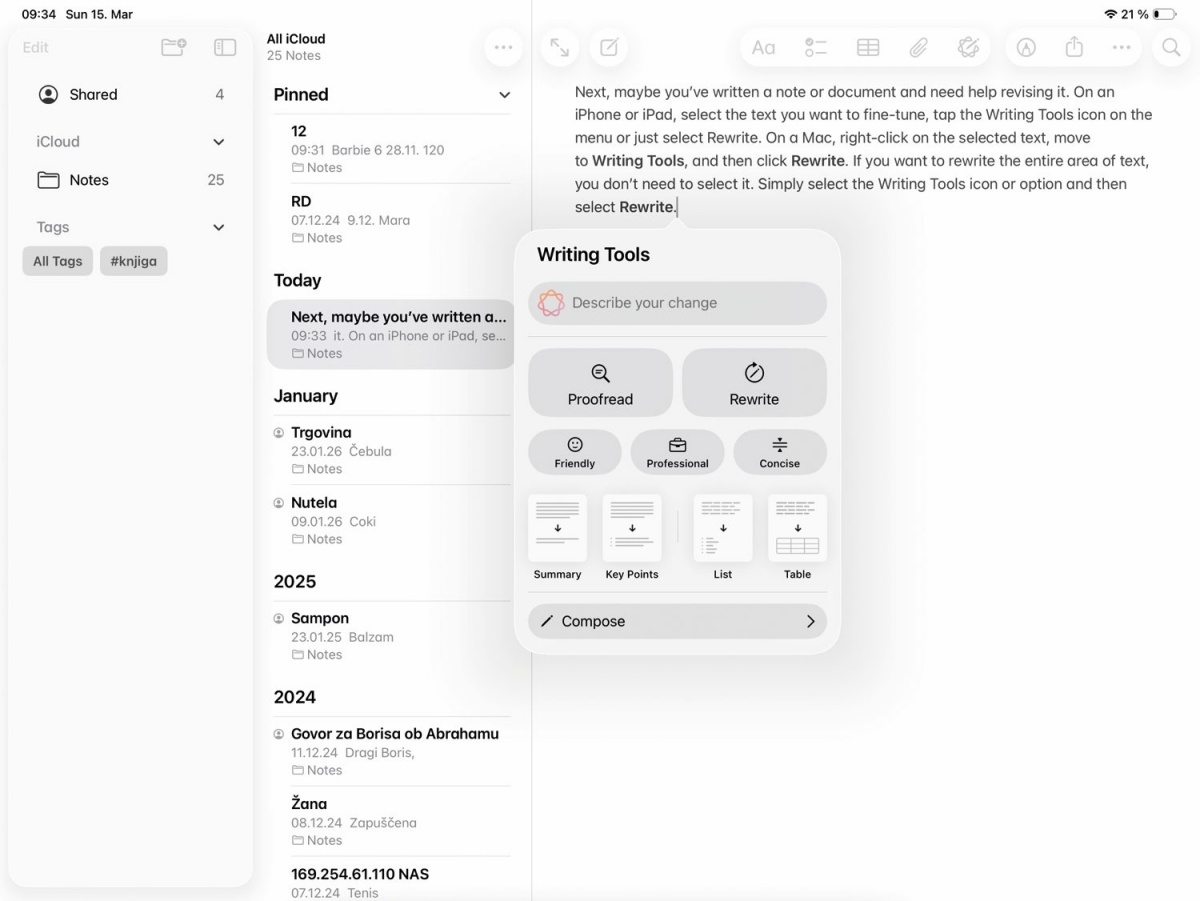The width and height of the screenshot is (1200, 901).
Task: Open the Nutela note
Action: click(x=391, y=520)
